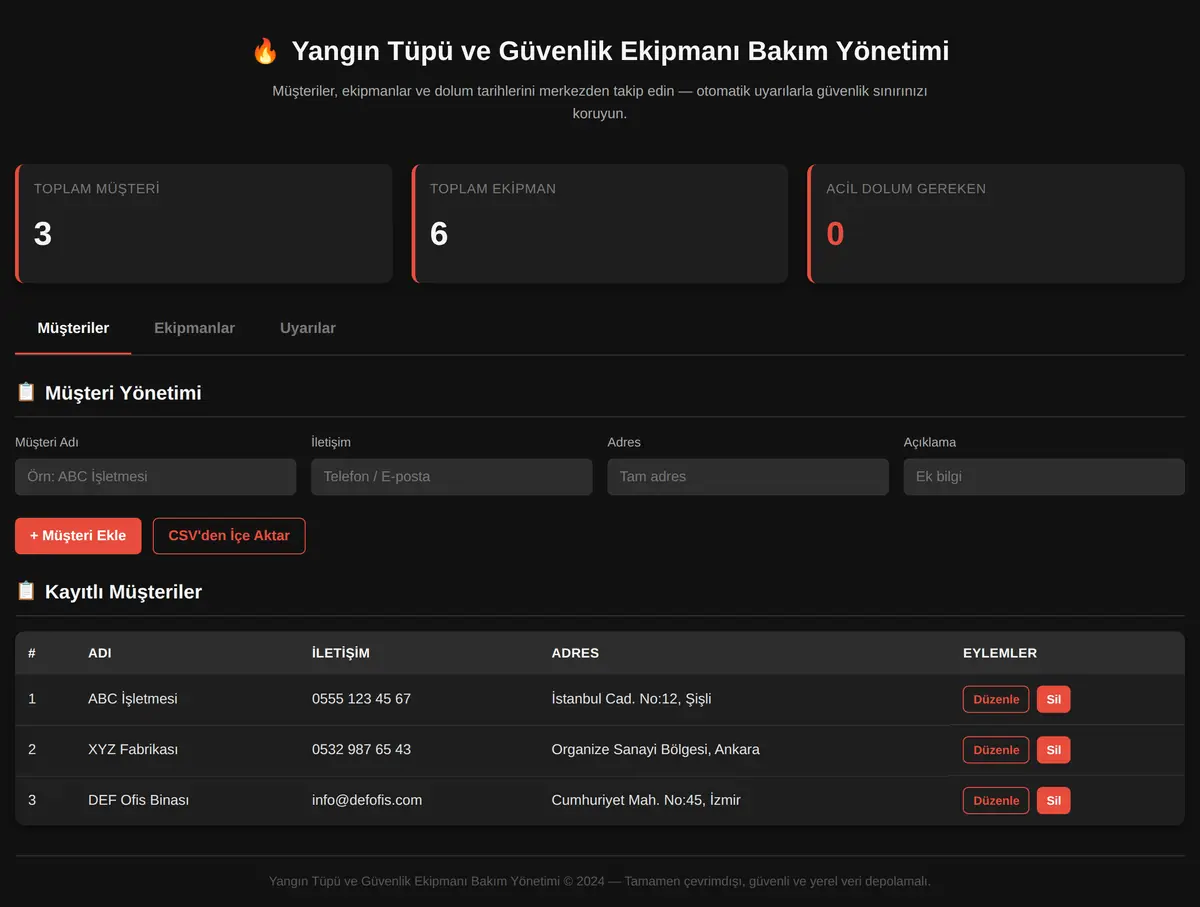Image resolution: width=1200 pixels, height=907 pixels.
Task: Click the info@defofis.com contact cell
Action: [367, 800]
